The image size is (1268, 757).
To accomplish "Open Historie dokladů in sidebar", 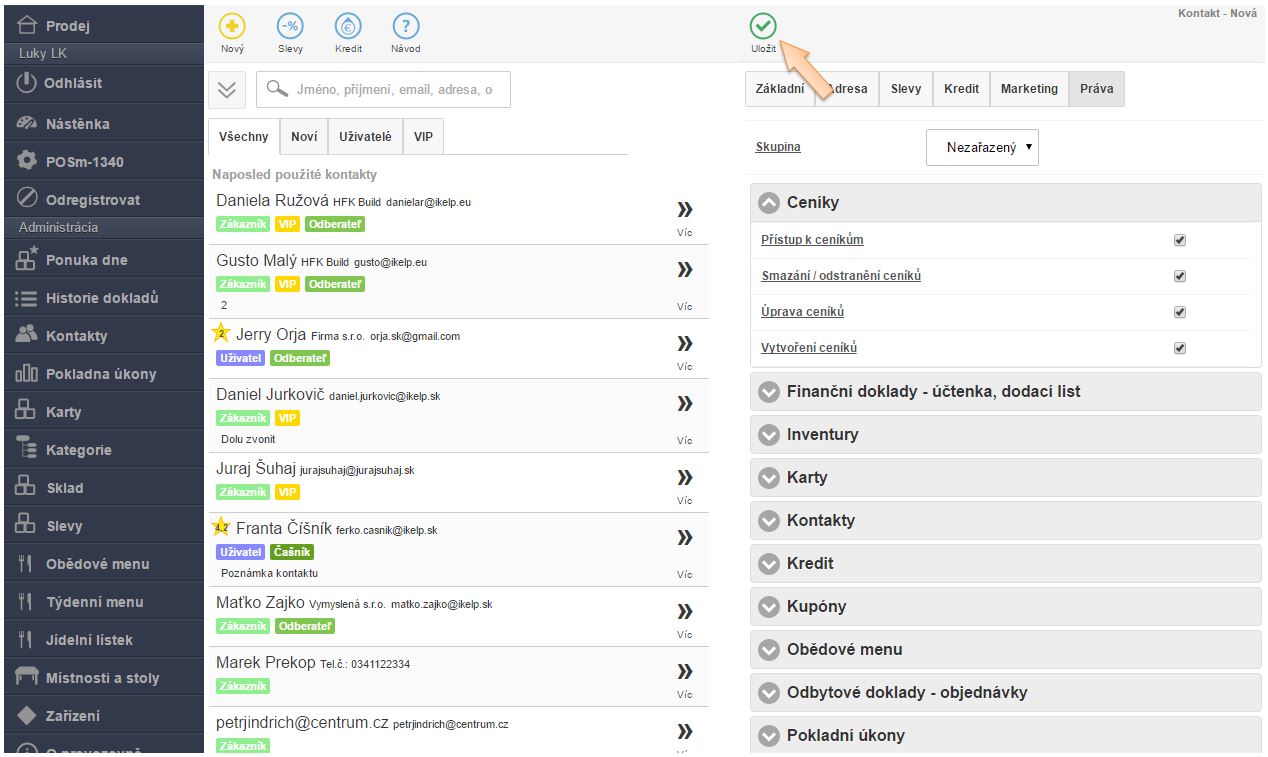I will click(x=101, y=298).
